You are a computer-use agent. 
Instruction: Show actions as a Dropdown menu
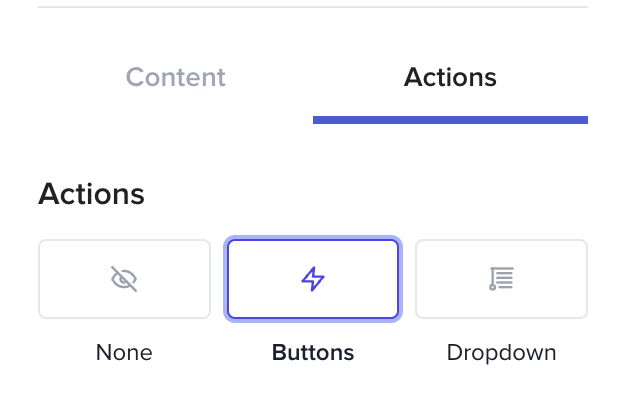[x=501, y=279]
